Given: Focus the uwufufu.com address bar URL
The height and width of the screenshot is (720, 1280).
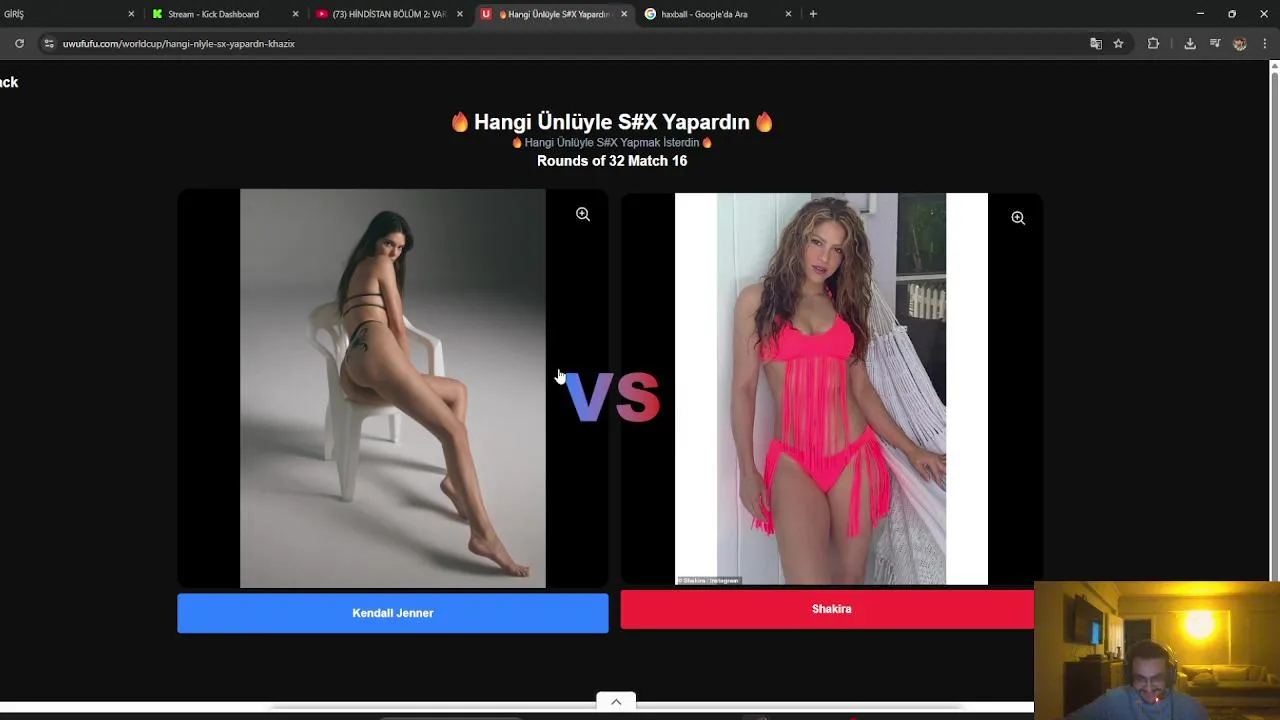Looking at the screenshot, I should coord(179,44).
